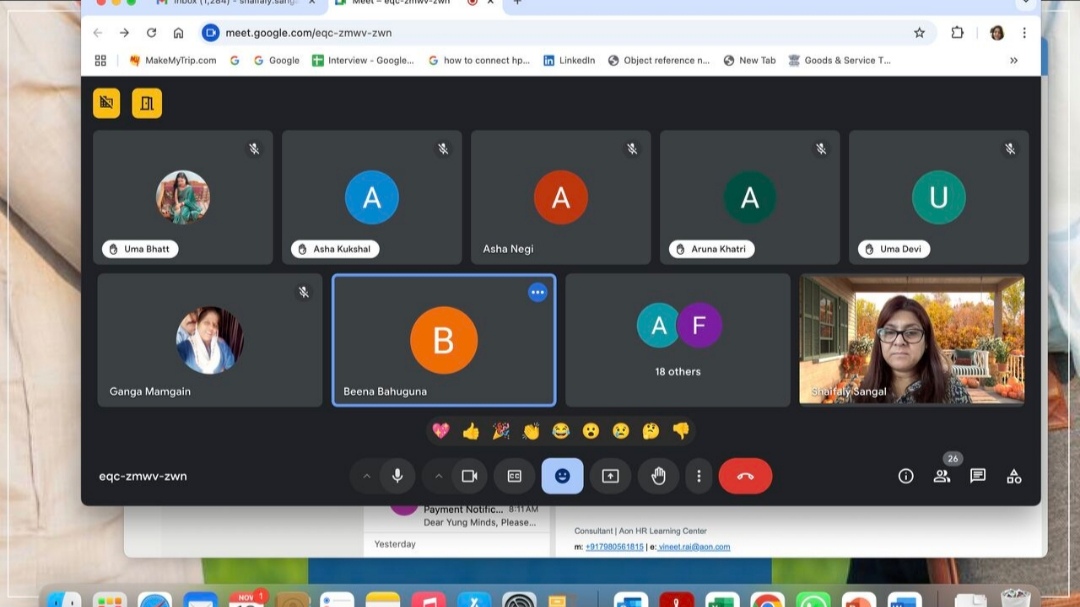This screenshot has height=607, width=1080.
Task: Click Ganga Mamgain name text
Action: click(150, 391)
